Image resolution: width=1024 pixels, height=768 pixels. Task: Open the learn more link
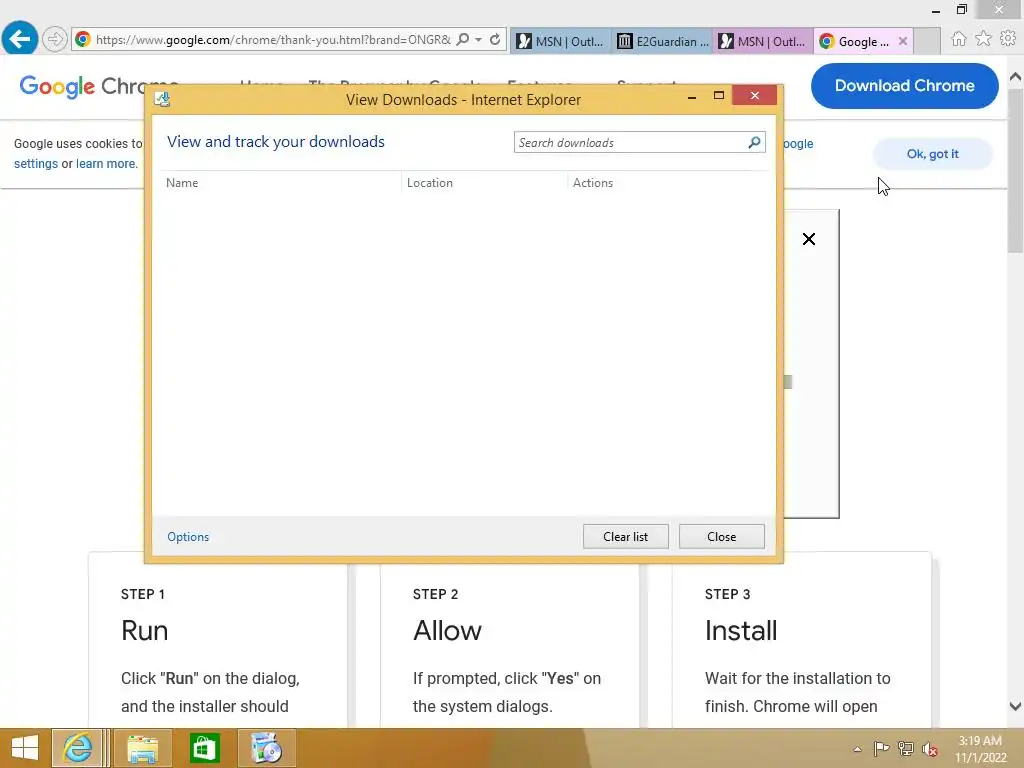click(x=106, y=164)
